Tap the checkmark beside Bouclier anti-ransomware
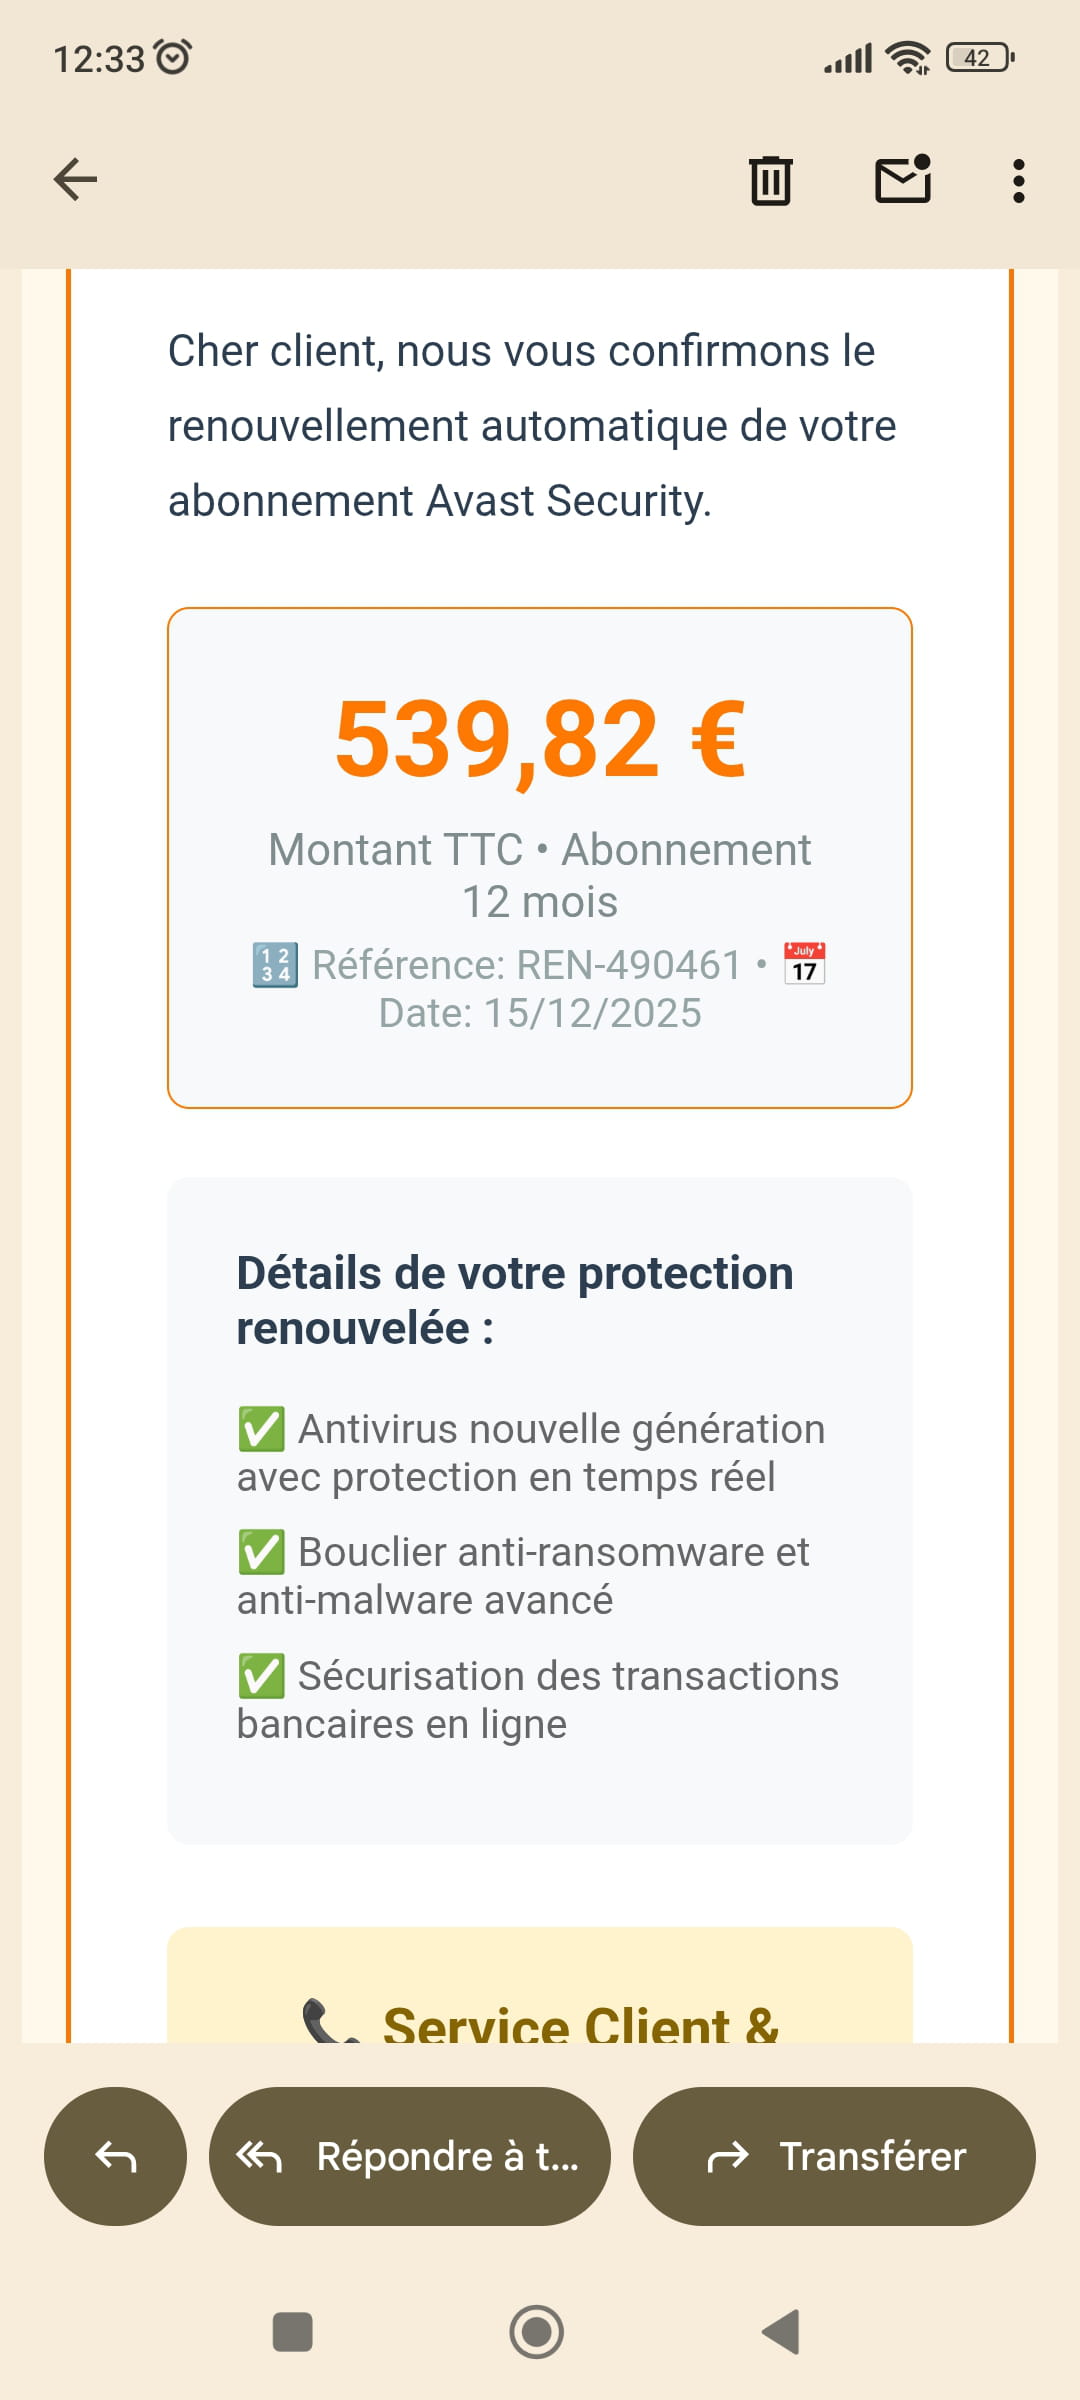 click(x=262, y=1552)
